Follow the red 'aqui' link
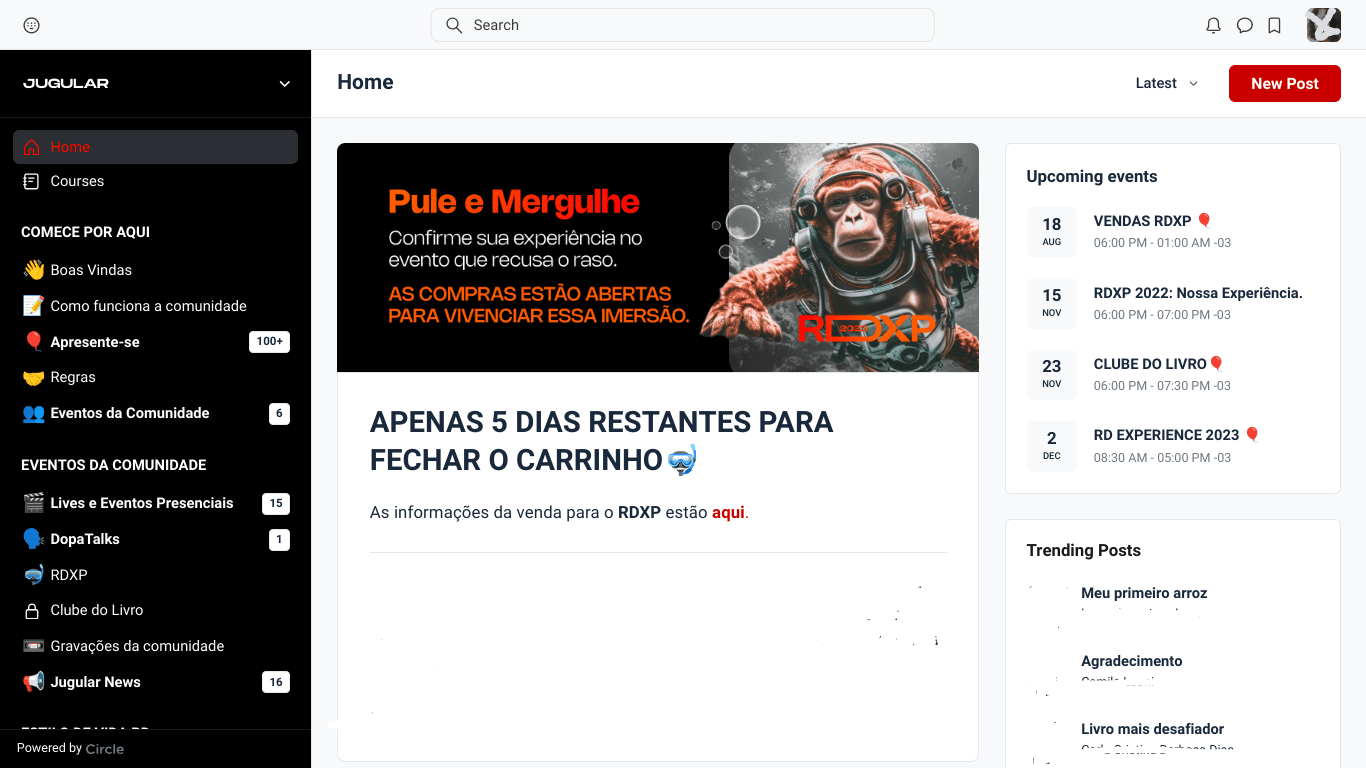 point(728,512)
